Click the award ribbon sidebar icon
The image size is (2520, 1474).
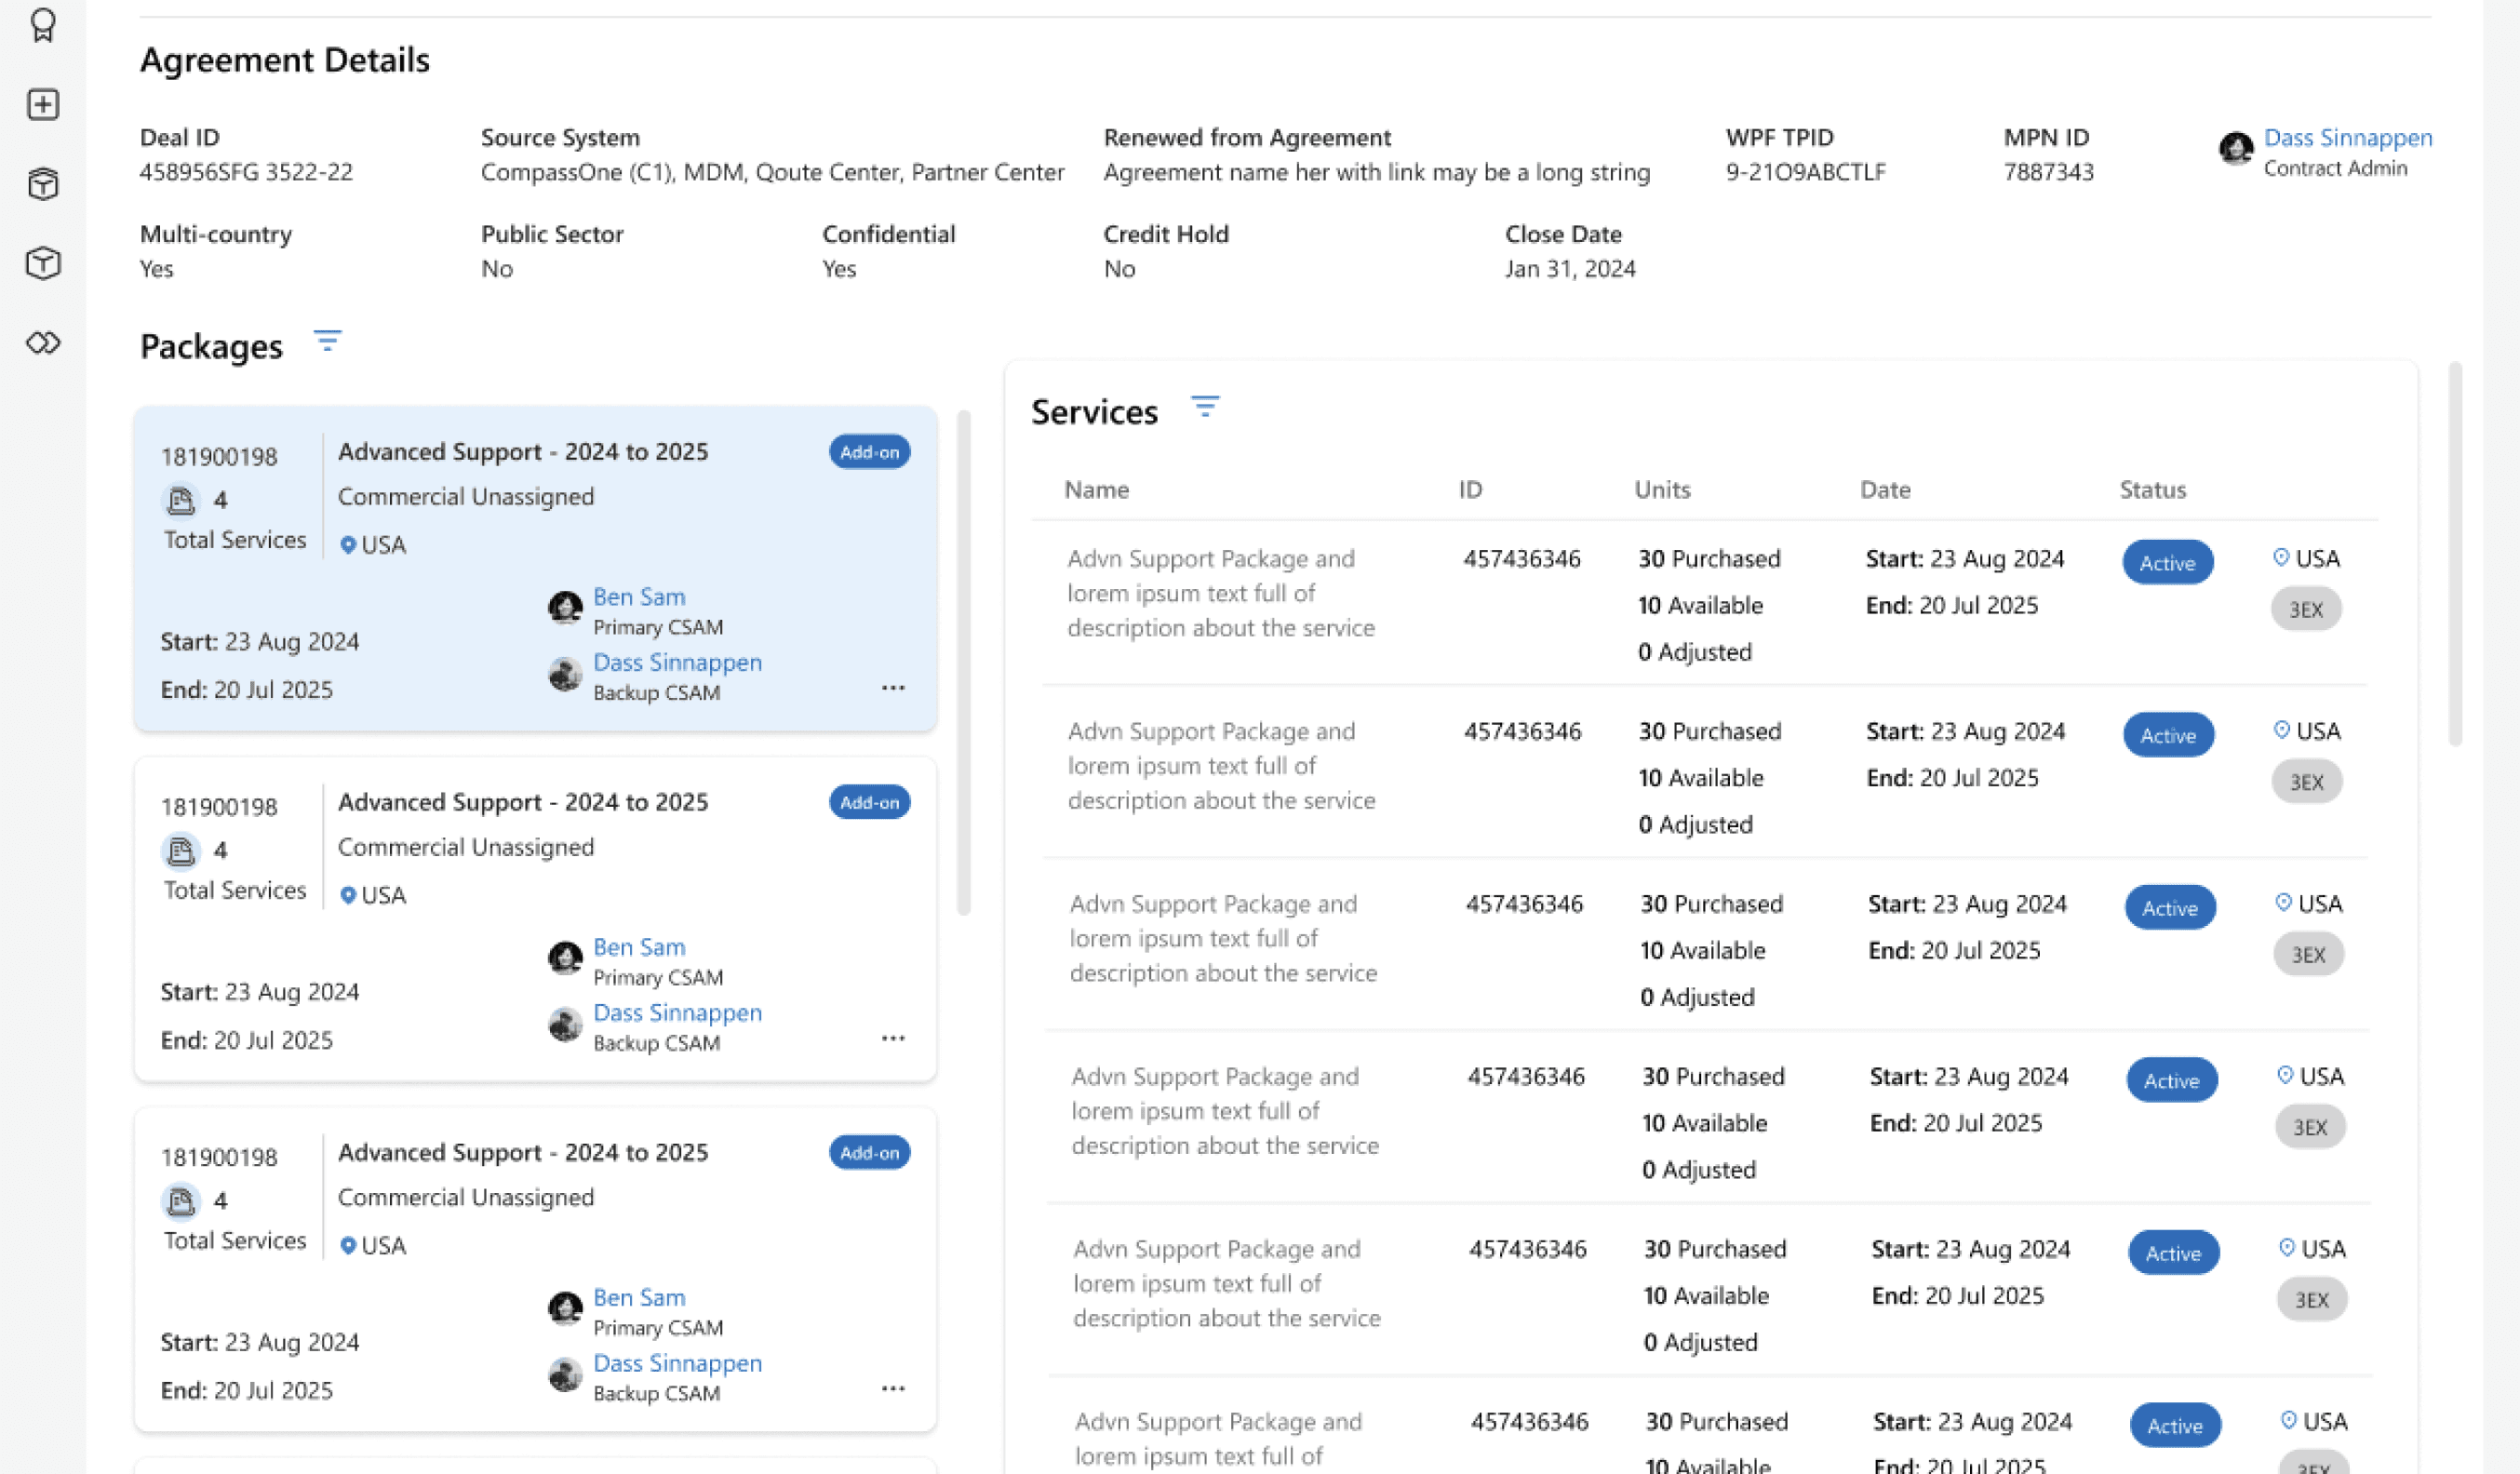click(43, 25)
